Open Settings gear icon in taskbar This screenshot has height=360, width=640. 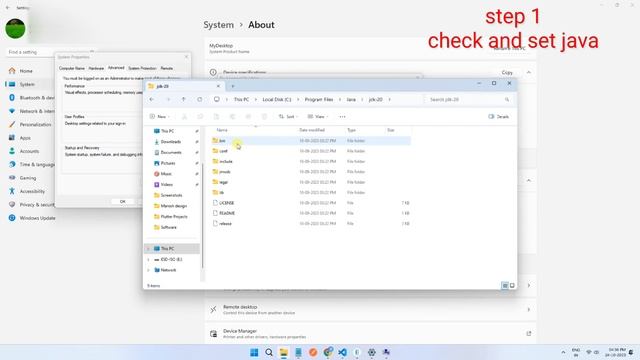pos(371,352)
